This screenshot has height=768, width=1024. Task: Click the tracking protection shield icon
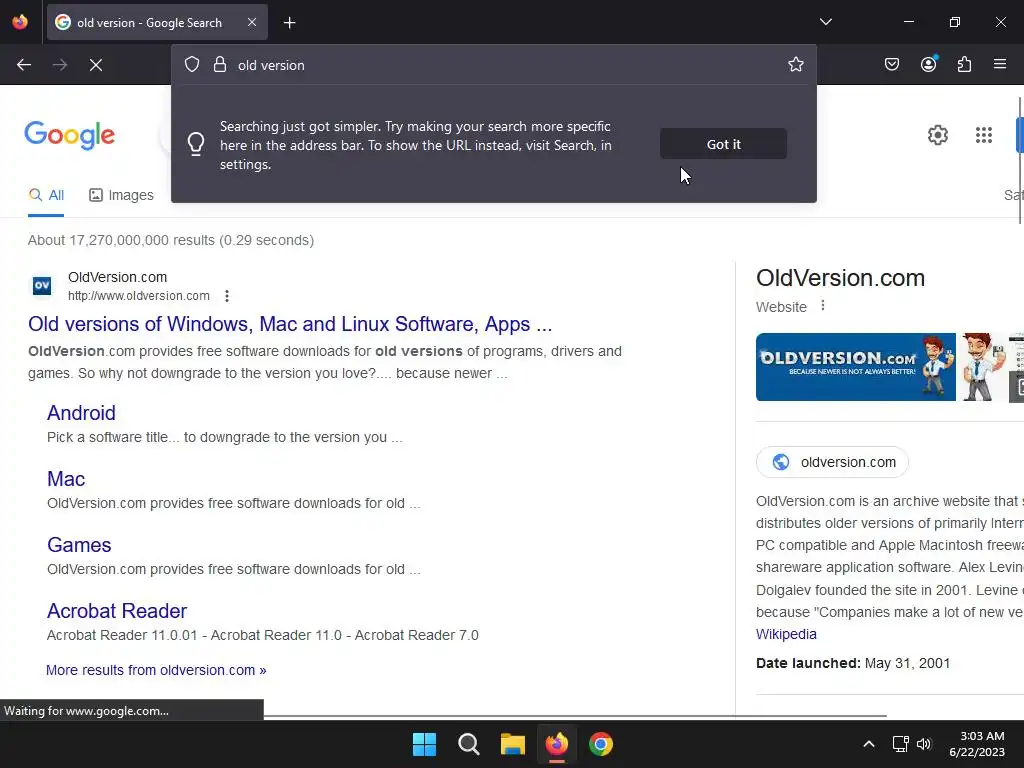coord(191,64)
